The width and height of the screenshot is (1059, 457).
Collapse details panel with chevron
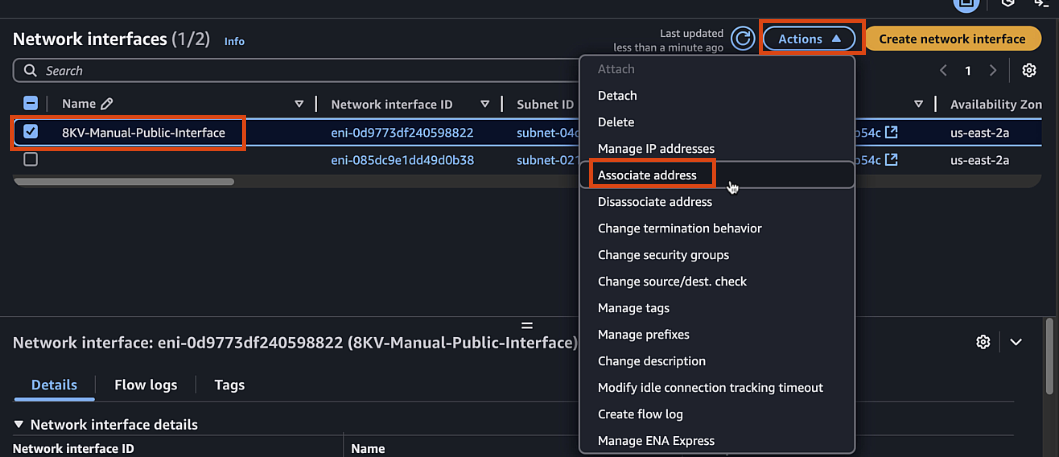click(1016, 342)
